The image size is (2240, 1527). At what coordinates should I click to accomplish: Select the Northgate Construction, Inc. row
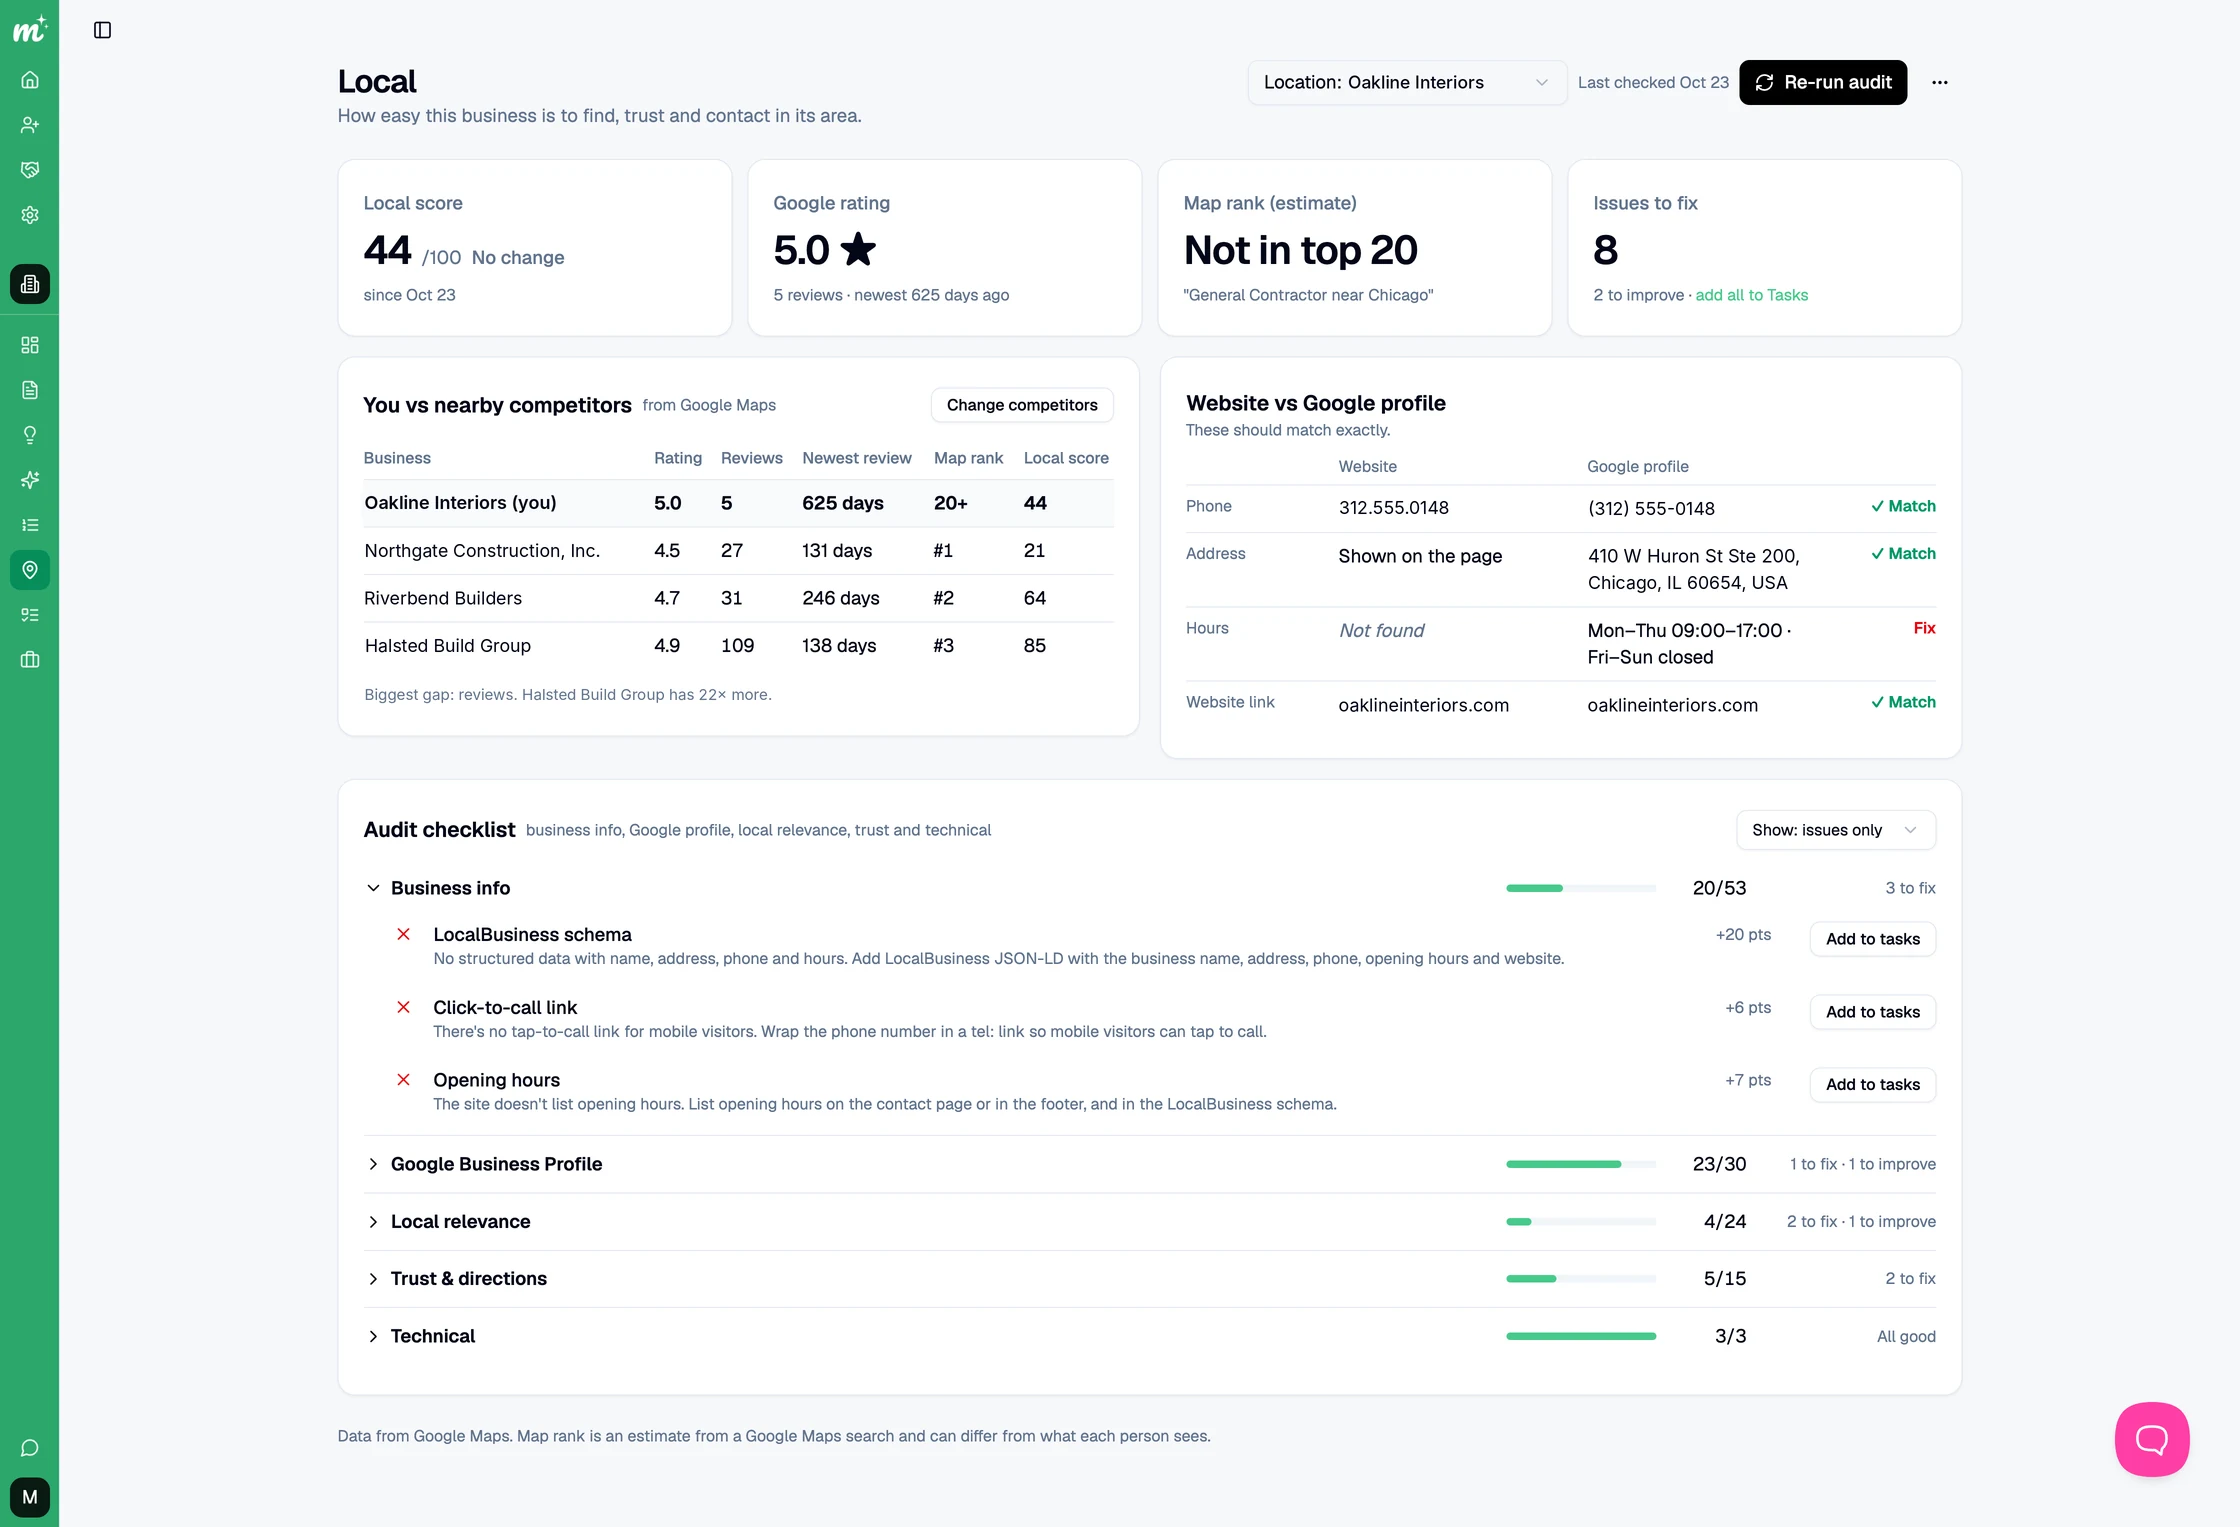click(x=739, y=551)
